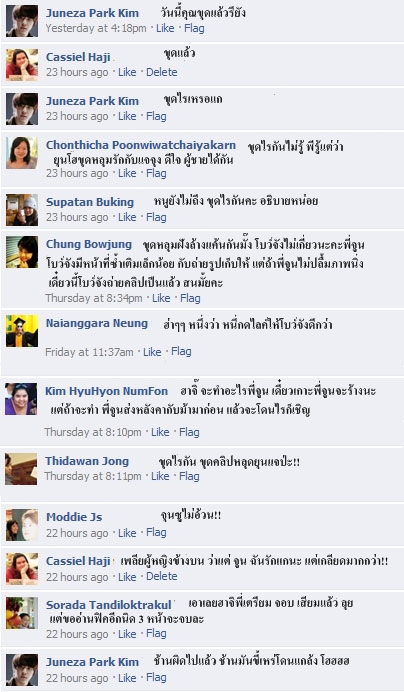This screenshot has width=404, height=692.
Task: Click Supatan Buking's avatar thumbnail
Action: [x=22, y=210]
